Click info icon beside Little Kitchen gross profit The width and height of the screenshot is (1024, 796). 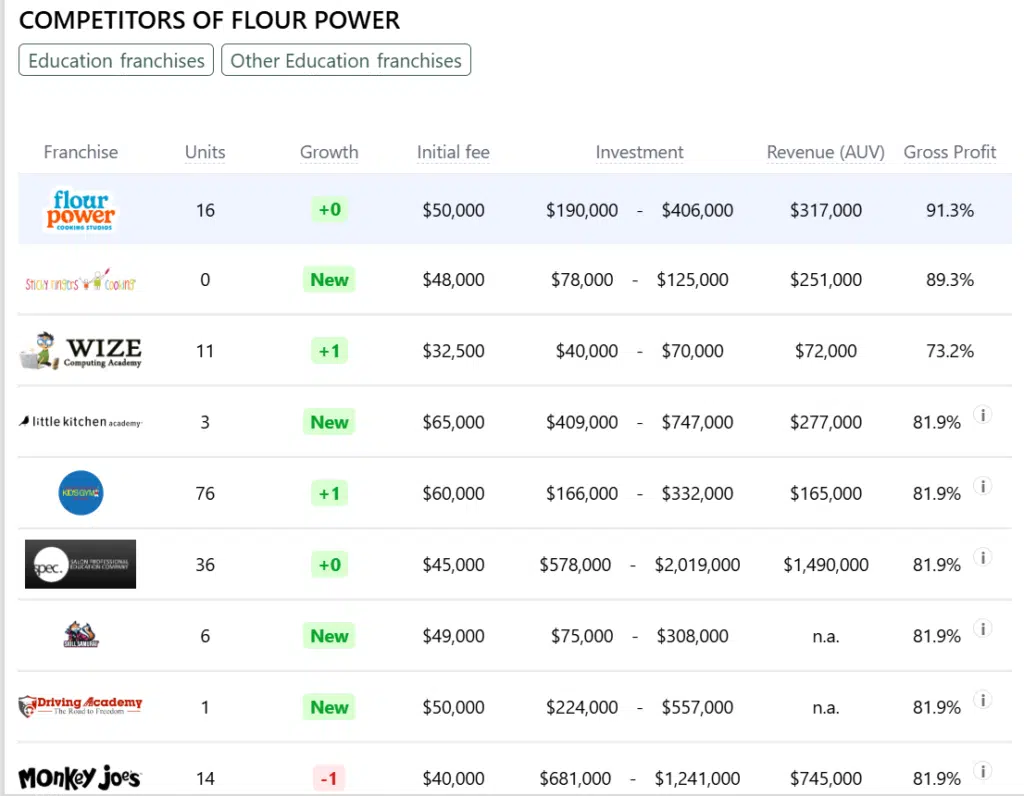983,415
